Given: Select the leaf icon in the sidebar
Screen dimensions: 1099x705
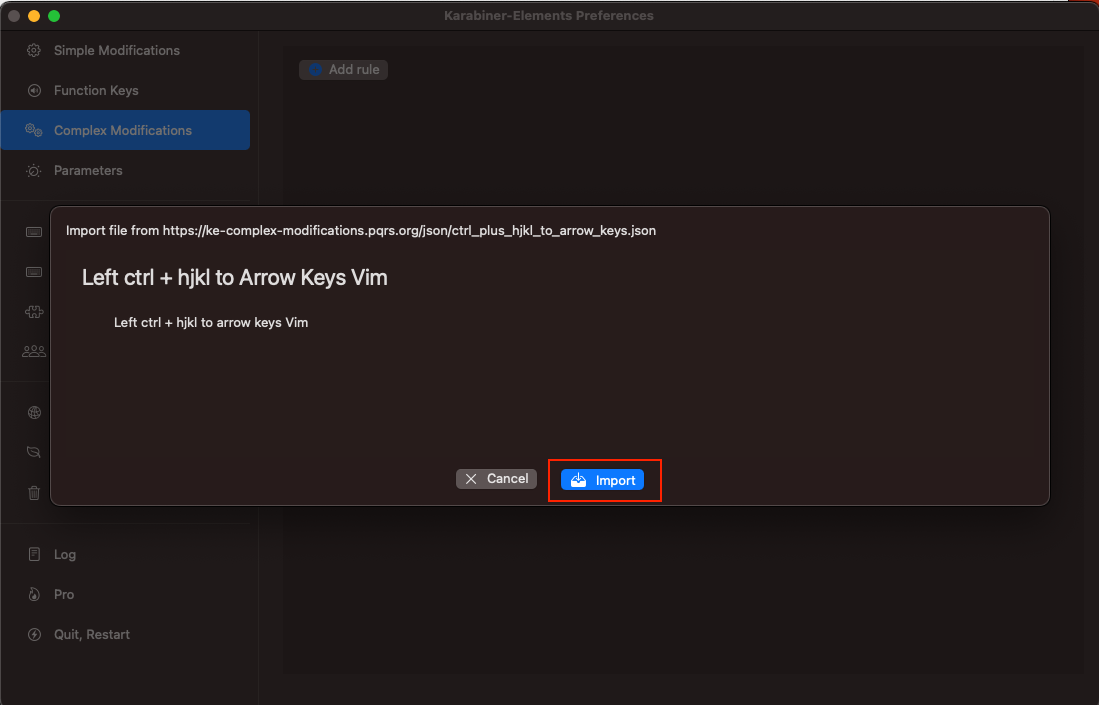Looking at the screenshot, I should (x=33, y=452).
